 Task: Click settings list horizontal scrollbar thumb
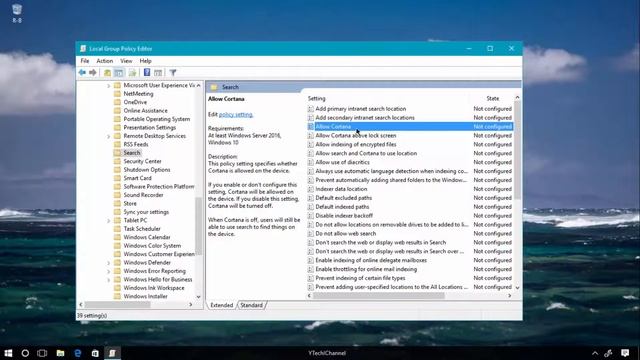tap(378, 296)
